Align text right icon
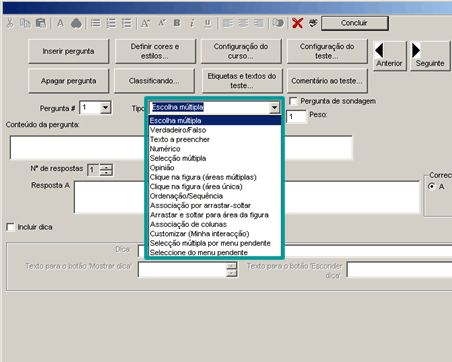452x362 pixels. click(x=259, y=23)
